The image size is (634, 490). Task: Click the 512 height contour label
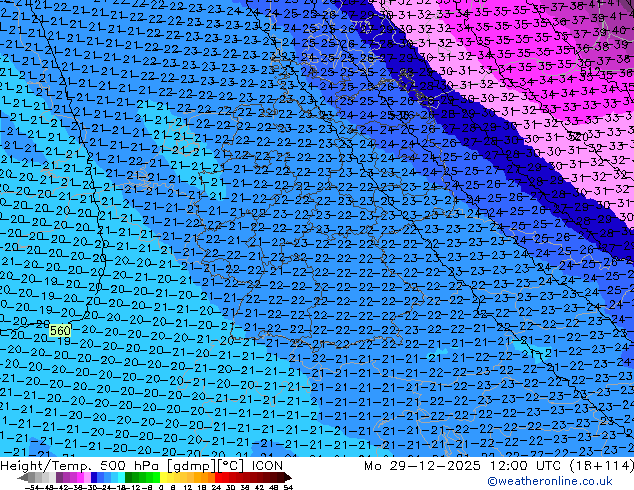[x=590, y=72]
